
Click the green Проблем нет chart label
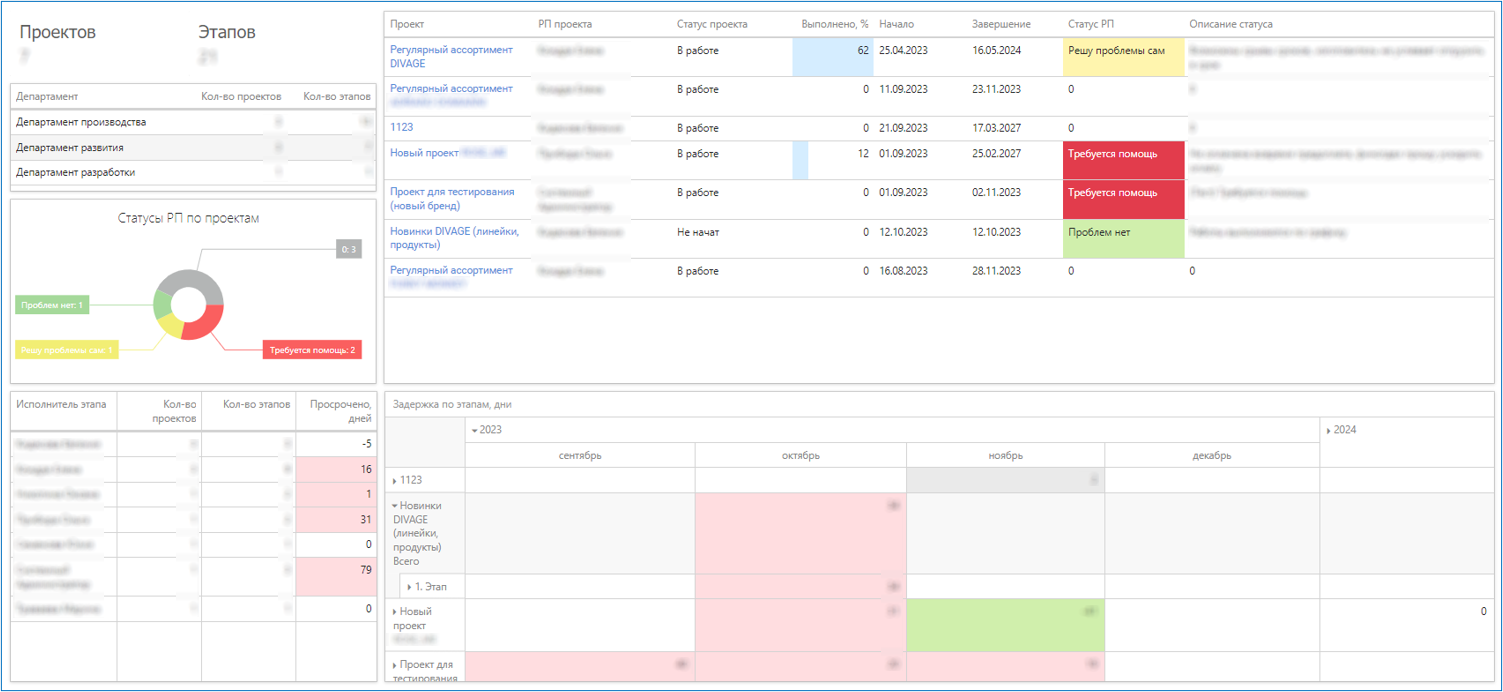52,305
